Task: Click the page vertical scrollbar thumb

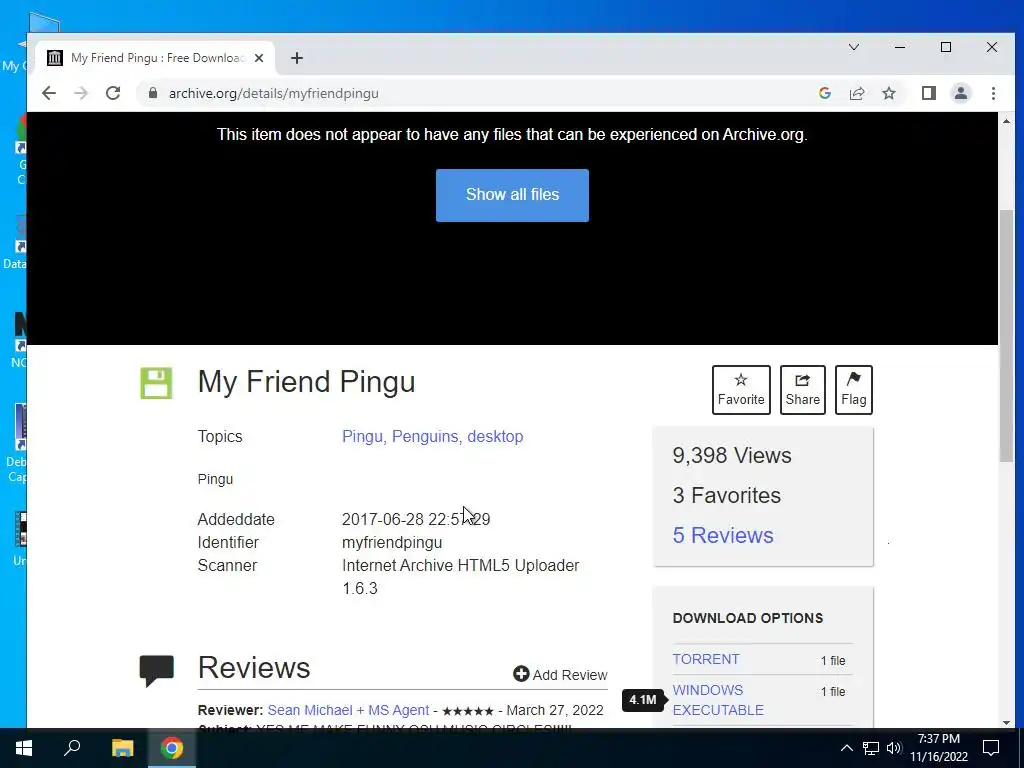Action: click(x=1006, y=336)
